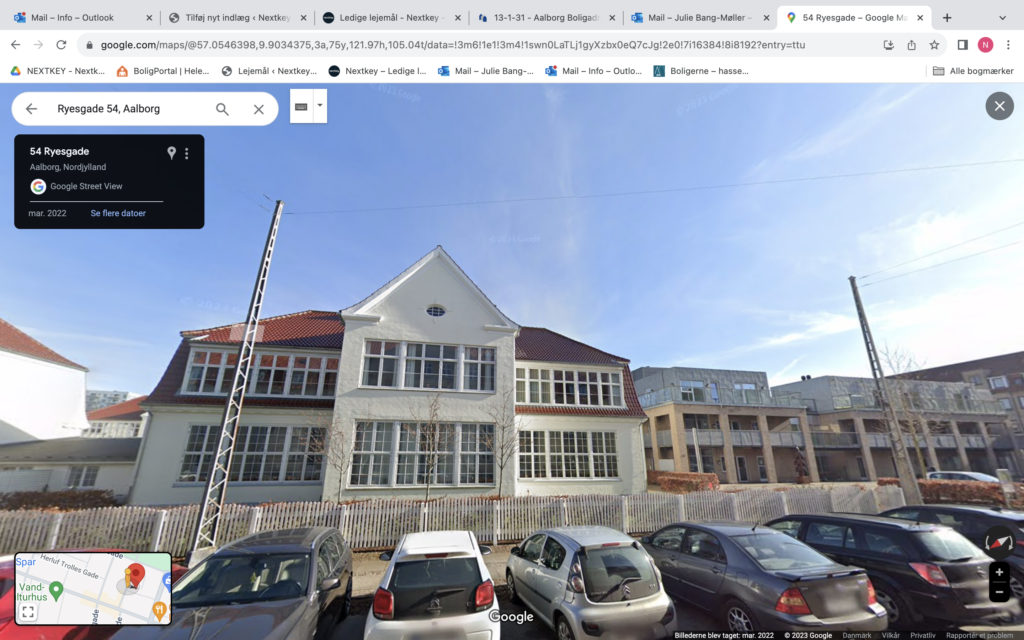Click the location pin icon on the info card
This screenshot has height=640, width=1024.
[x=171, y=153]
